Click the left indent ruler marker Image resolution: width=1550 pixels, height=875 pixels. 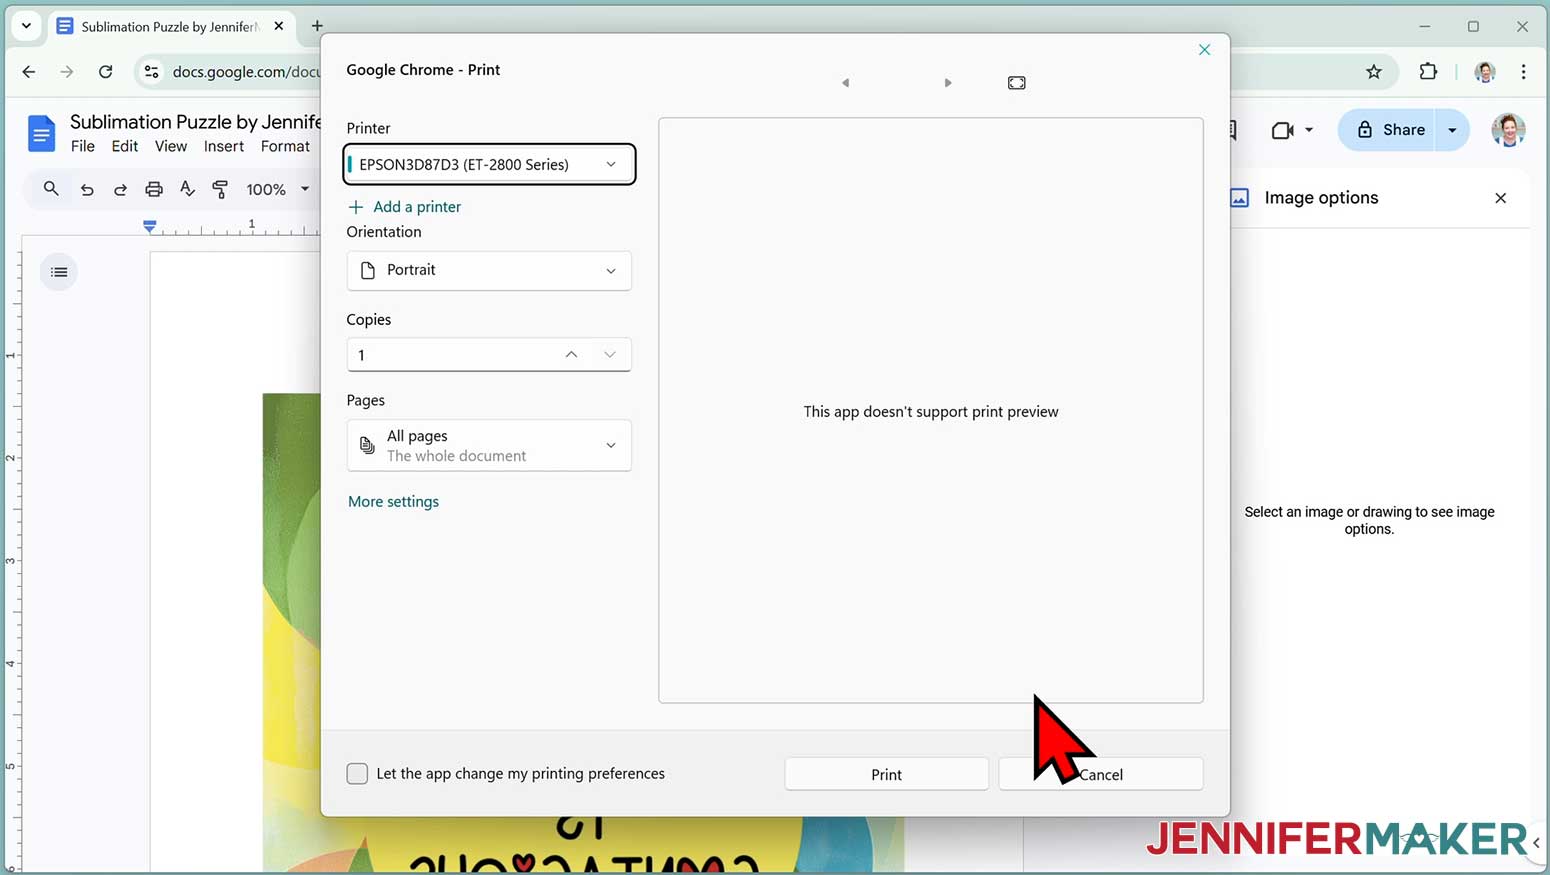coord(150,227)
